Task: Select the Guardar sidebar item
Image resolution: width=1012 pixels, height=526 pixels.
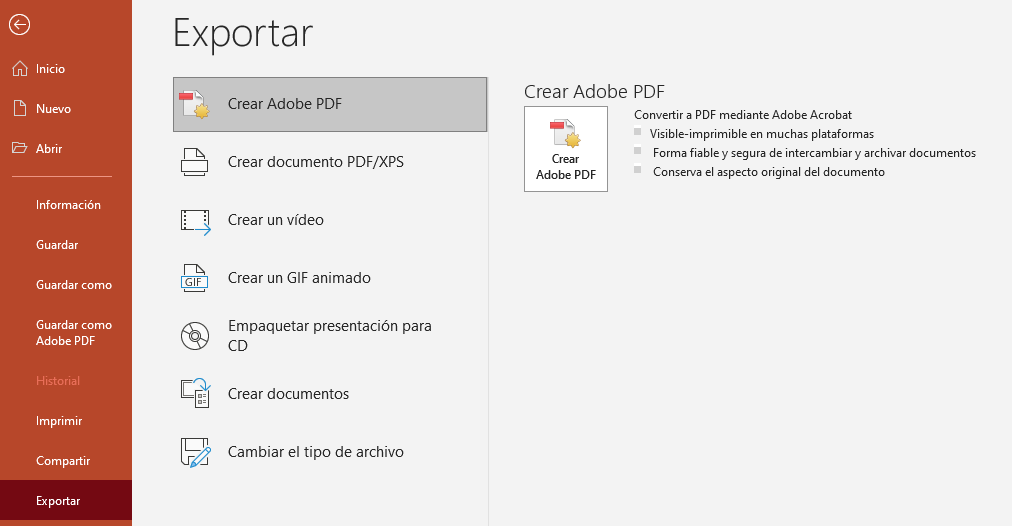Action: point(57,245)
